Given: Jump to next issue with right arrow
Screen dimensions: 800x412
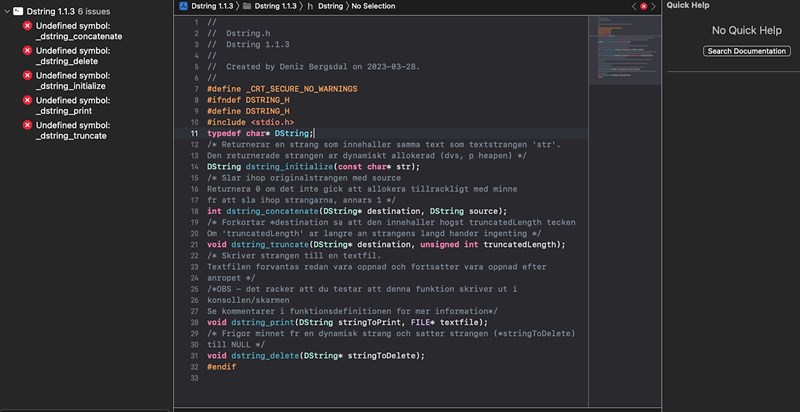Looking at the screenshot, I should point(655,6).
